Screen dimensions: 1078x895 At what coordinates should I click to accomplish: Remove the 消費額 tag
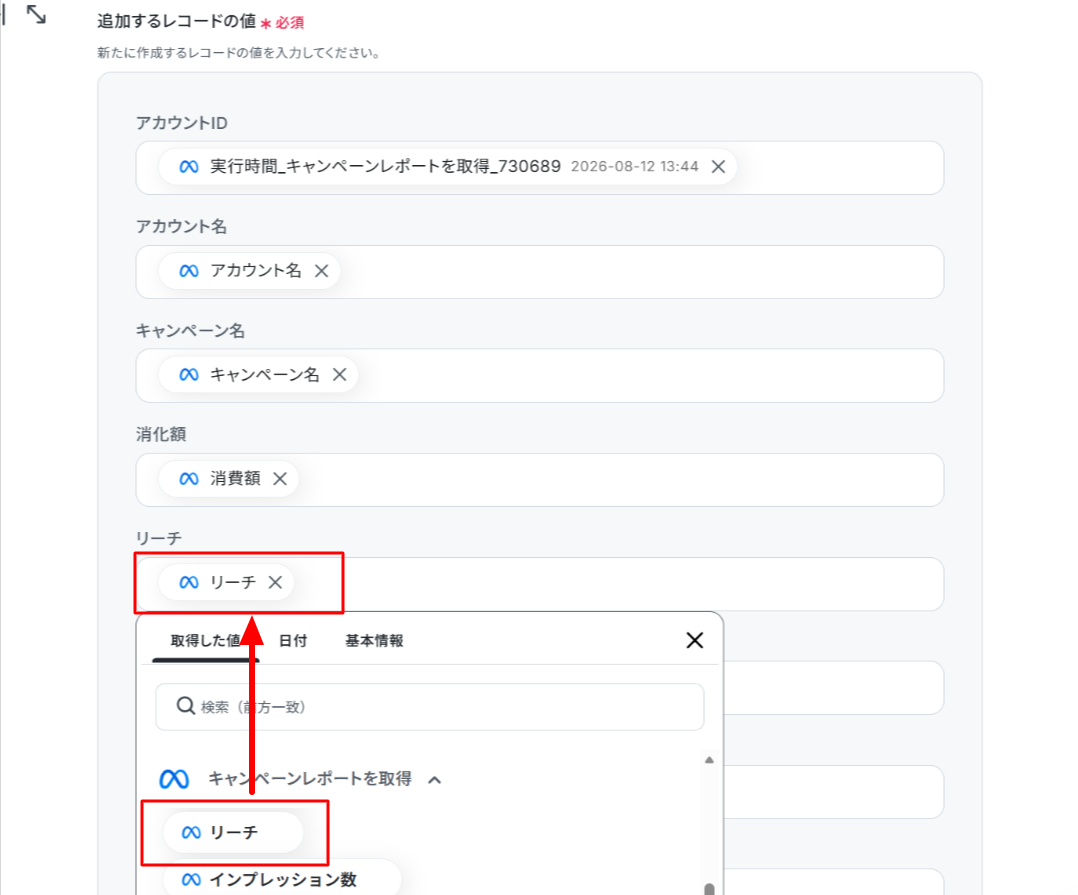click(280, 478)
